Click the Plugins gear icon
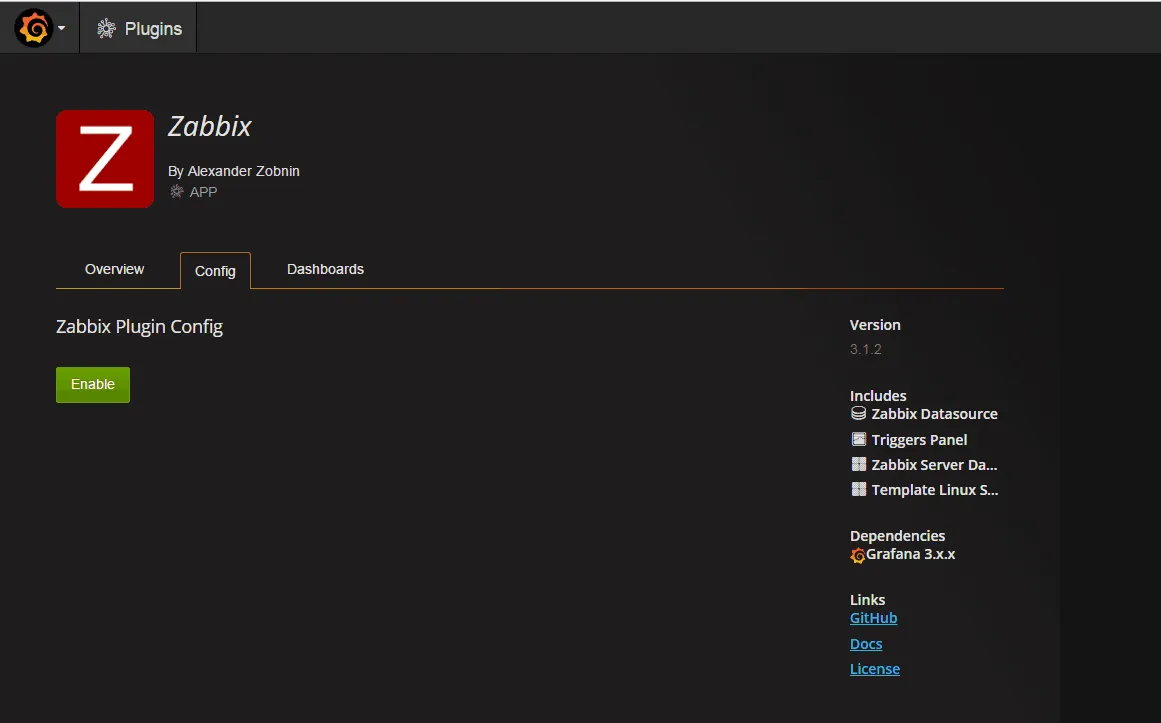1161x723 pixels. click(107, 29)
